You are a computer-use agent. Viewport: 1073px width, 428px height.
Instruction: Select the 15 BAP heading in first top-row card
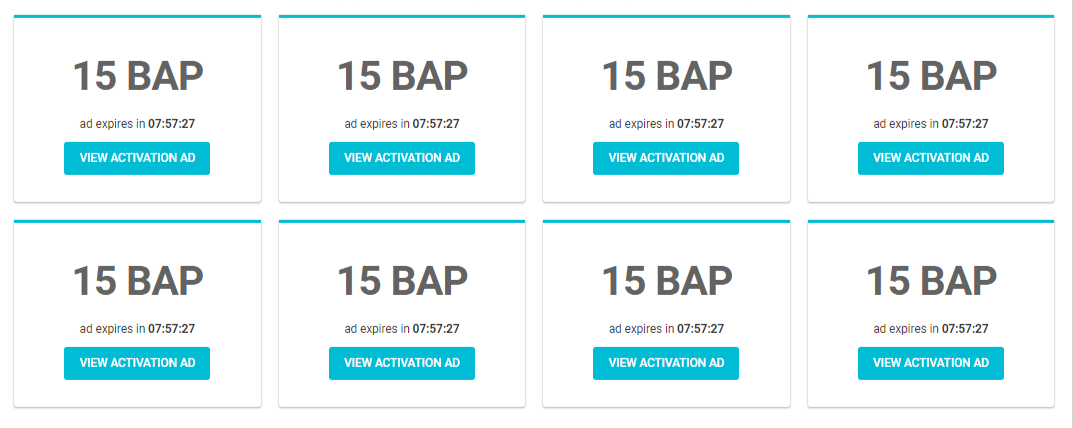pos(138,76)
